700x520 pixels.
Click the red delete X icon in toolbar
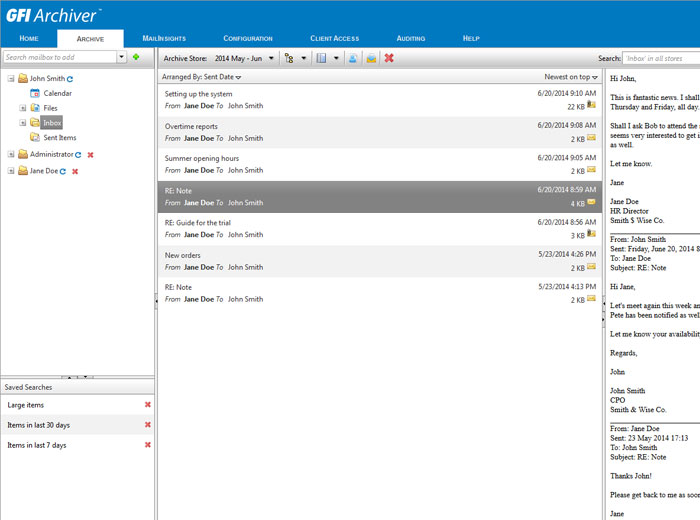[389, 58]
